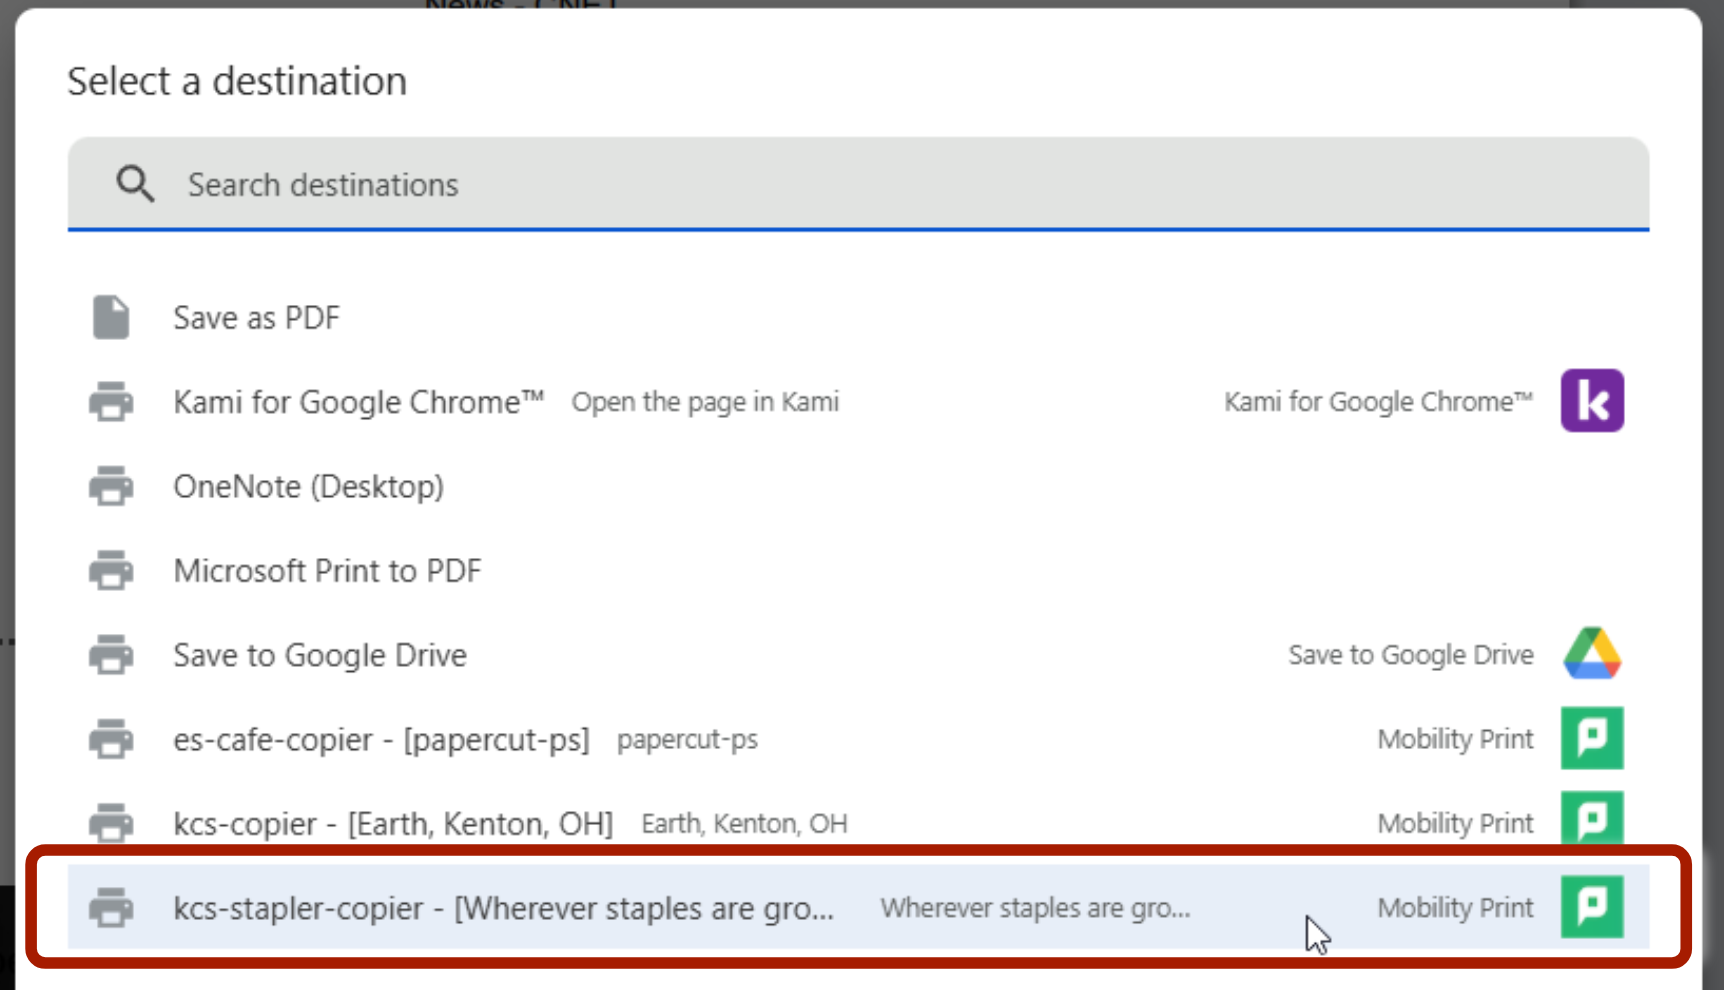Click printer icon beside es-cafe-copier
This screenshot has width=1724, height=990.
111,739
